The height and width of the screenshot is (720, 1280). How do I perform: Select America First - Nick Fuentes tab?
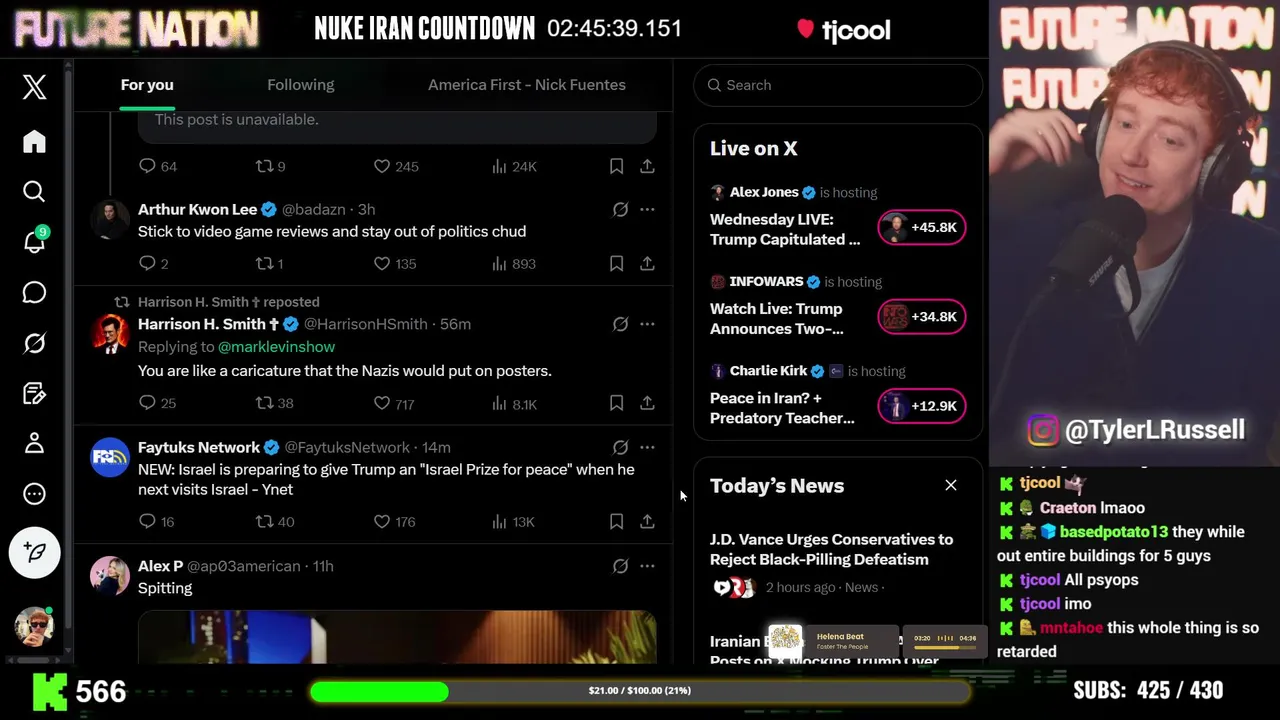[x=527, y=85]
